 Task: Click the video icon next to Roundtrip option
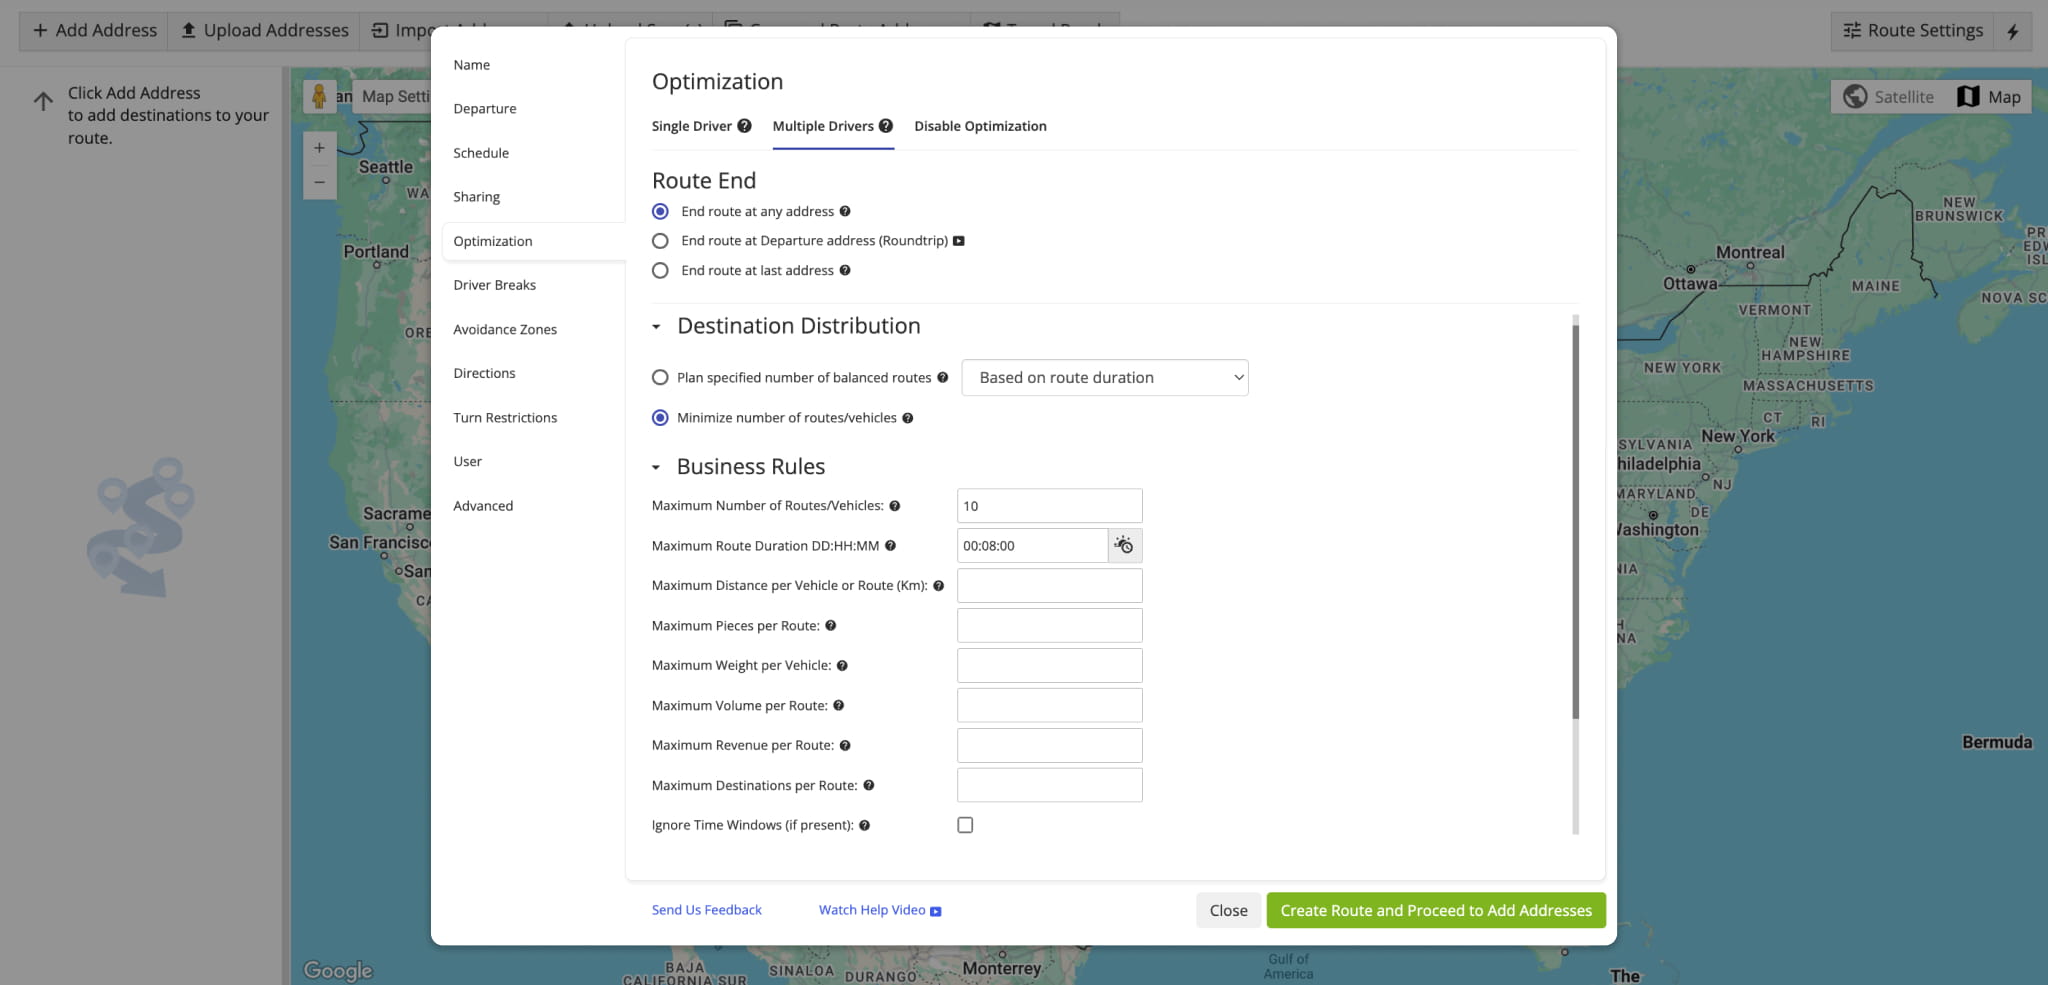point(958,241)
